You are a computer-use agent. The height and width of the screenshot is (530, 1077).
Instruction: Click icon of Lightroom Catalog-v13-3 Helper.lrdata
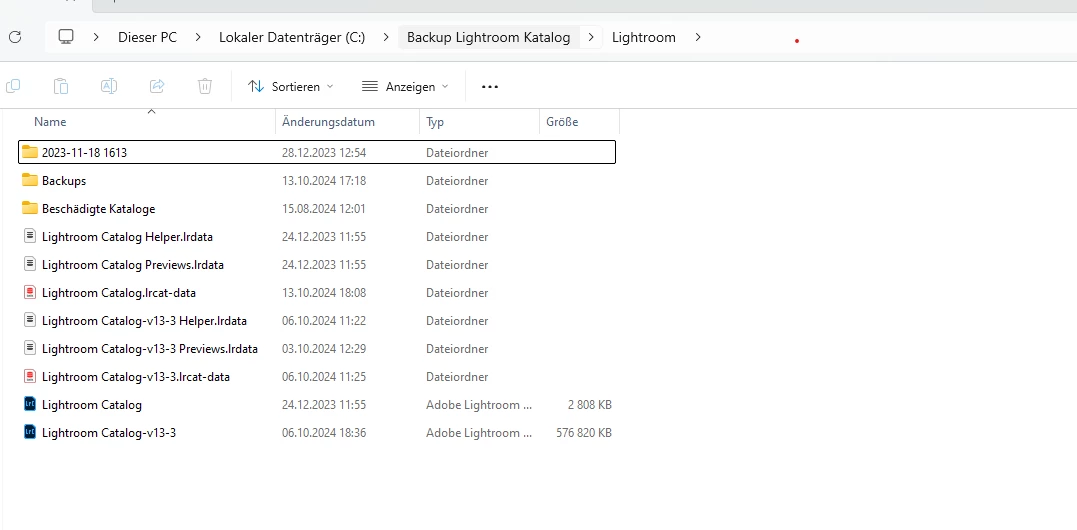[30, 321]
